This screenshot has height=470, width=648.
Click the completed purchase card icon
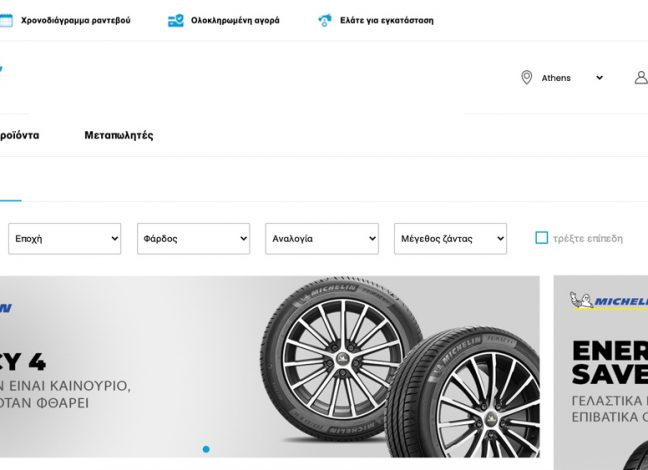click(176, 20)
